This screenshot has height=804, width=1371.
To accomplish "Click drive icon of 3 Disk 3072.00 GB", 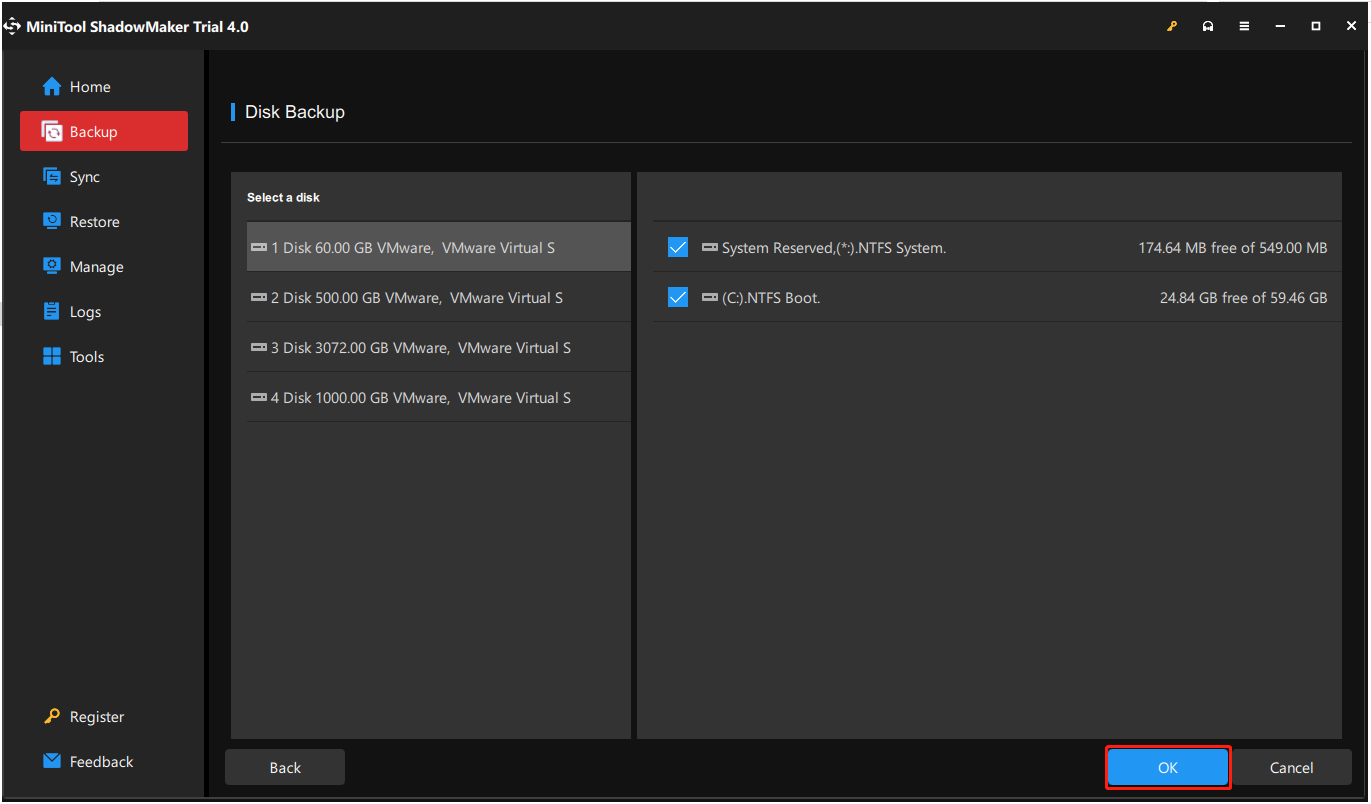I will tap(259, 347).
